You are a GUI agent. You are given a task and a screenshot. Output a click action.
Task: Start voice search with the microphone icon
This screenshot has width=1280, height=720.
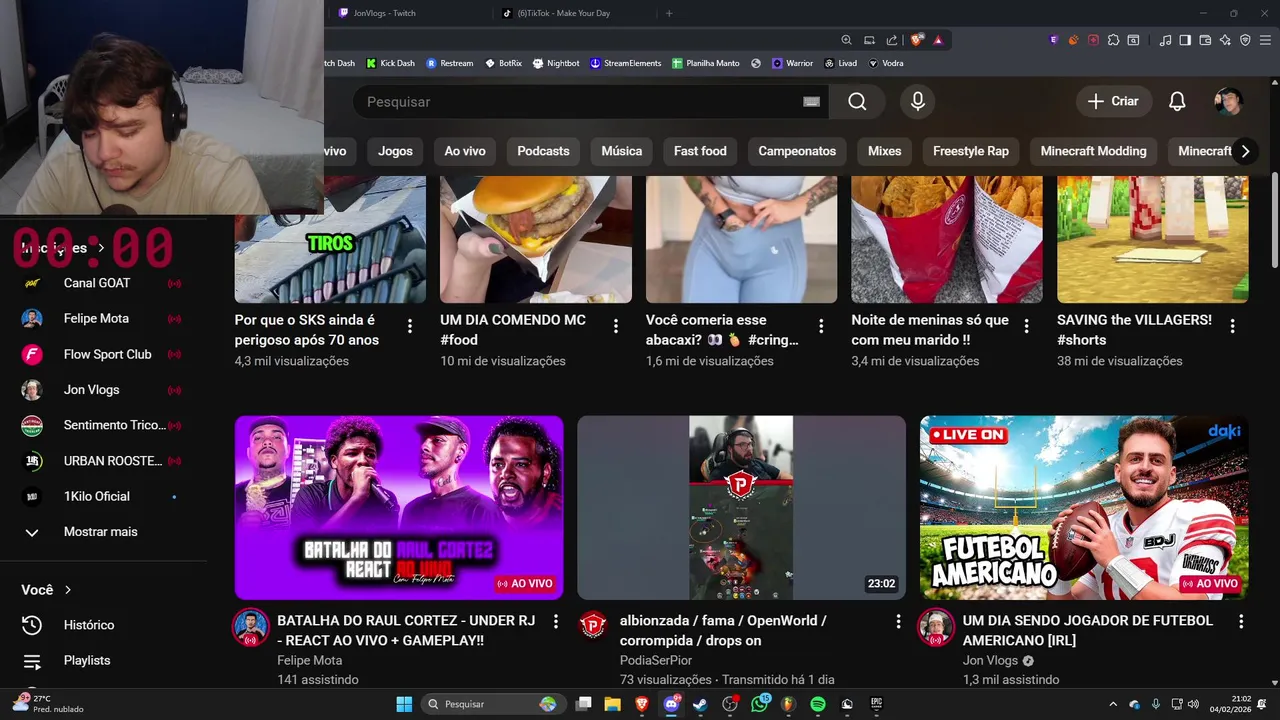click(917, 101)
